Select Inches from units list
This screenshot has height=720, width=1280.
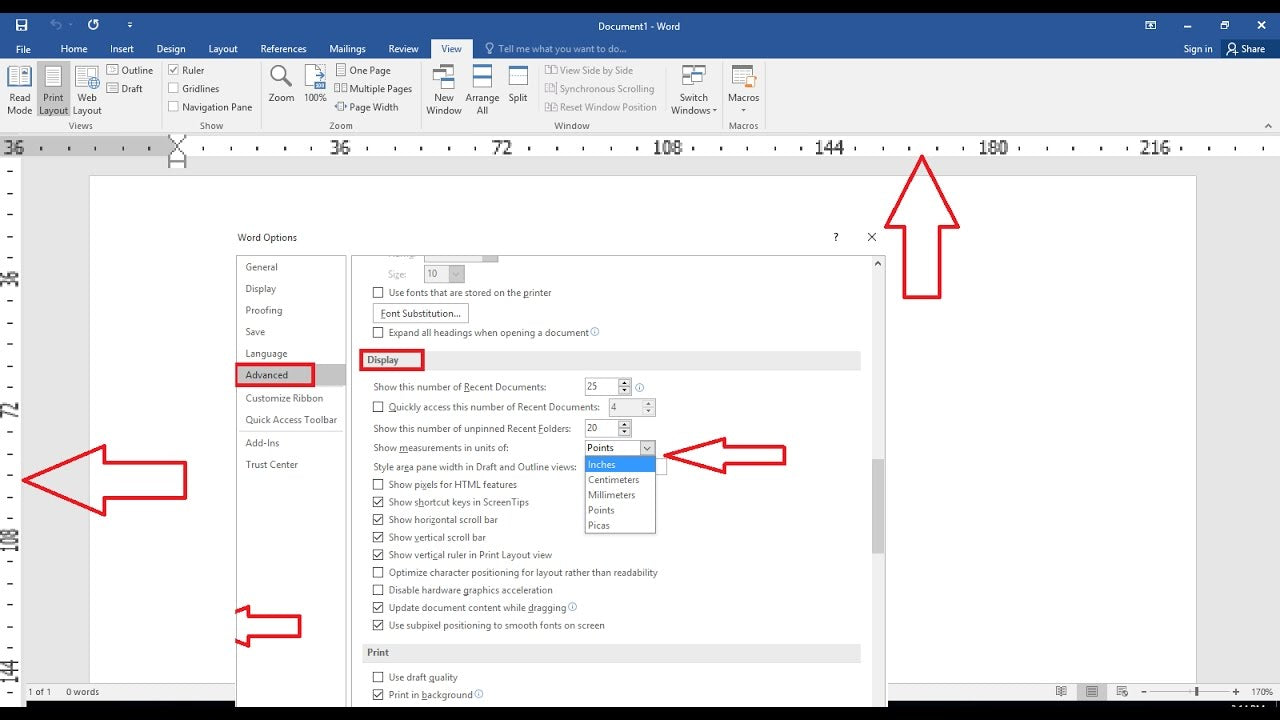pos(620,464)
